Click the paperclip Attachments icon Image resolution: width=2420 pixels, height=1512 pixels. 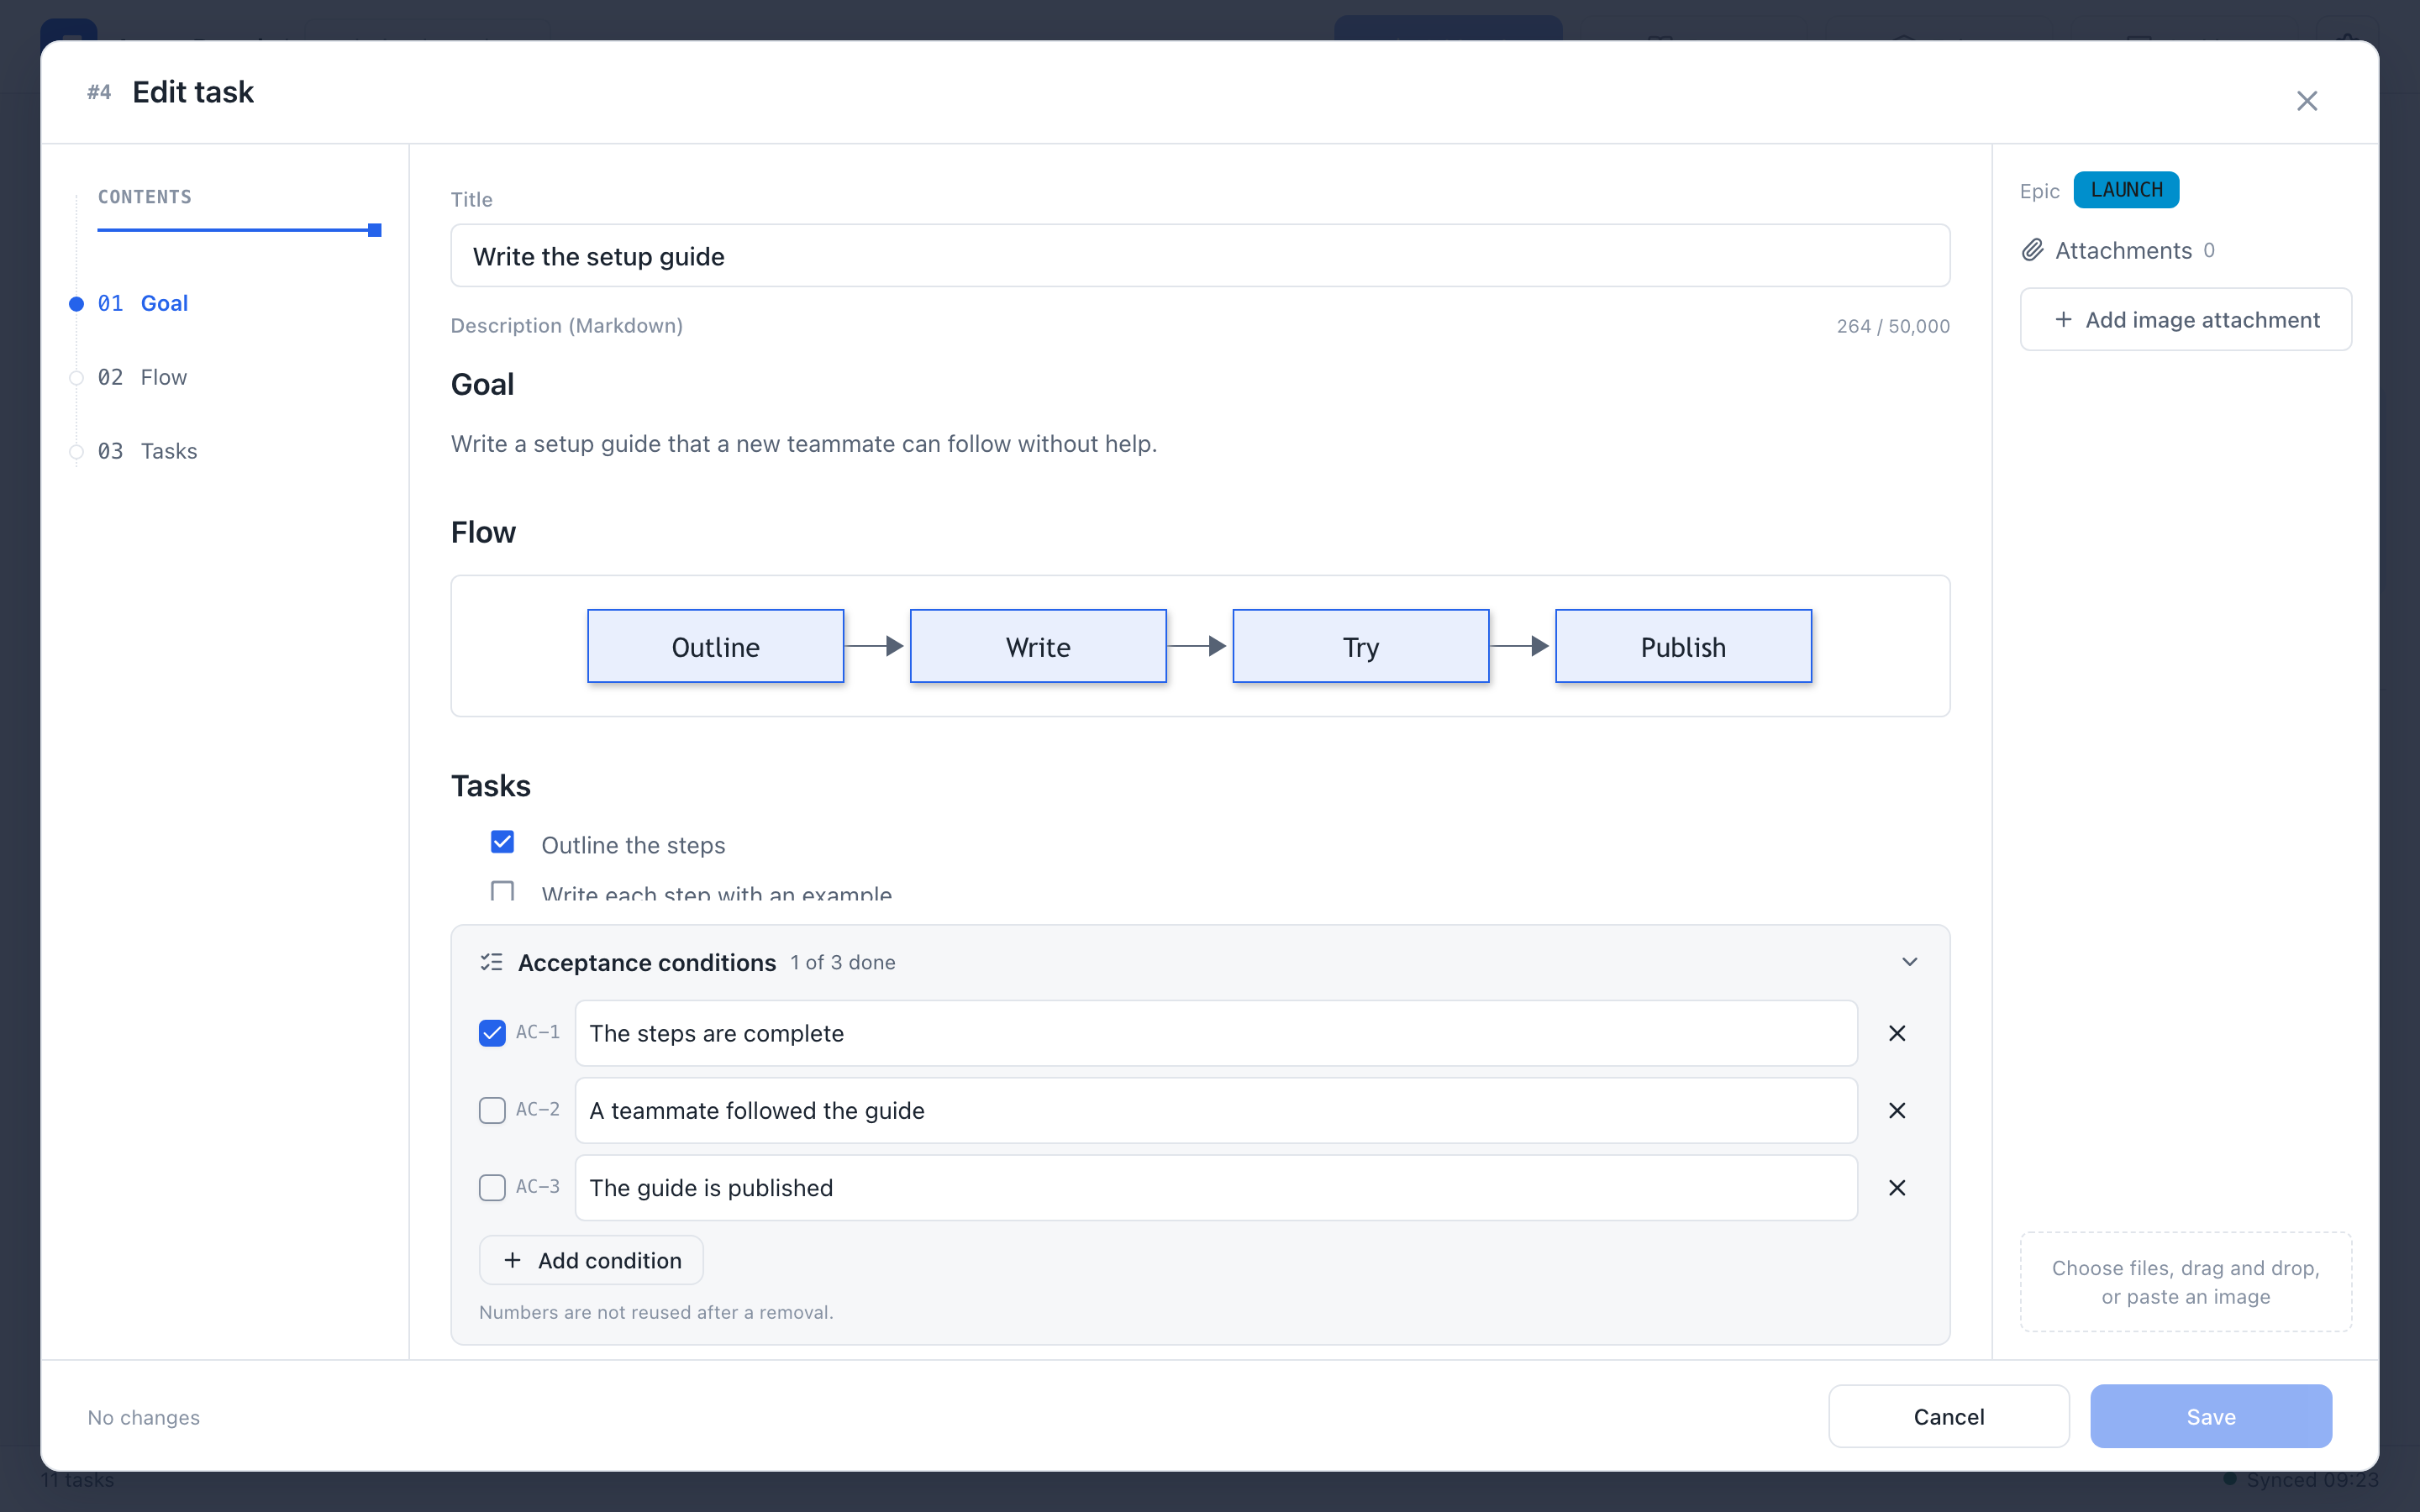[x=2032, y=250]
